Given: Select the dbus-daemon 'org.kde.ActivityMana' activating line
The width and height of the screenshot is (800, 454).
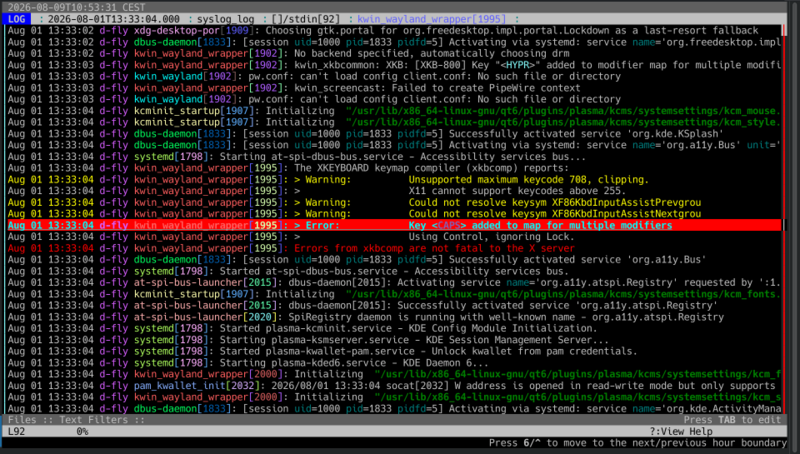Looking at the screenshot, I should pos(394,408).
